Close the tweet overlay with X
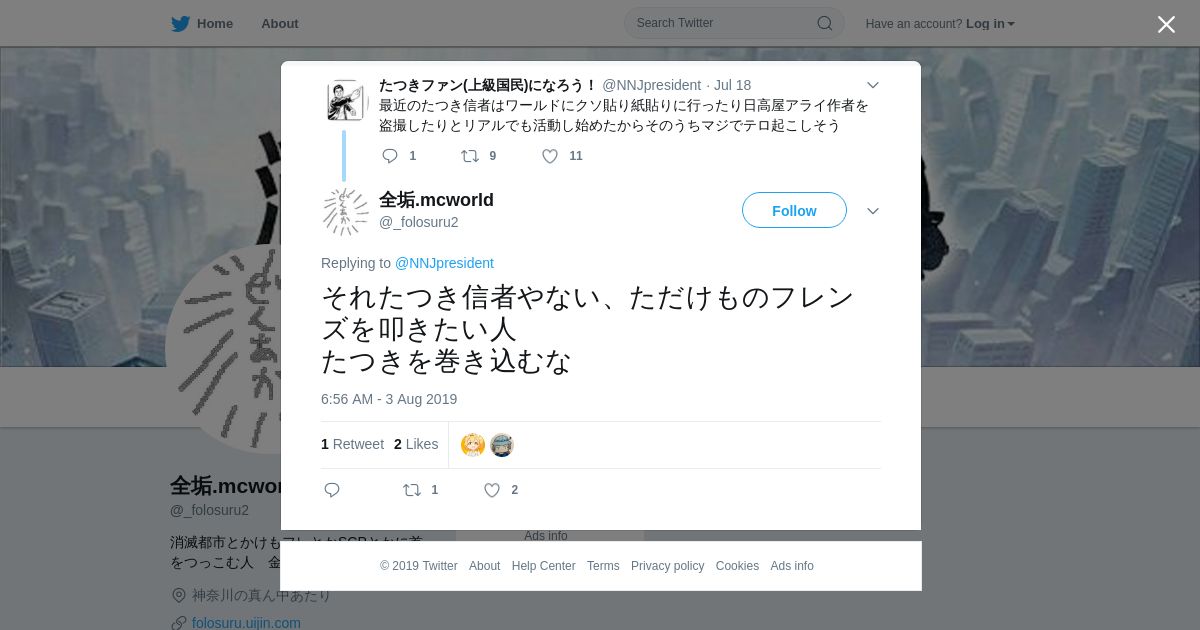Screen dimensions: 1200x630 coord(1166,24)
